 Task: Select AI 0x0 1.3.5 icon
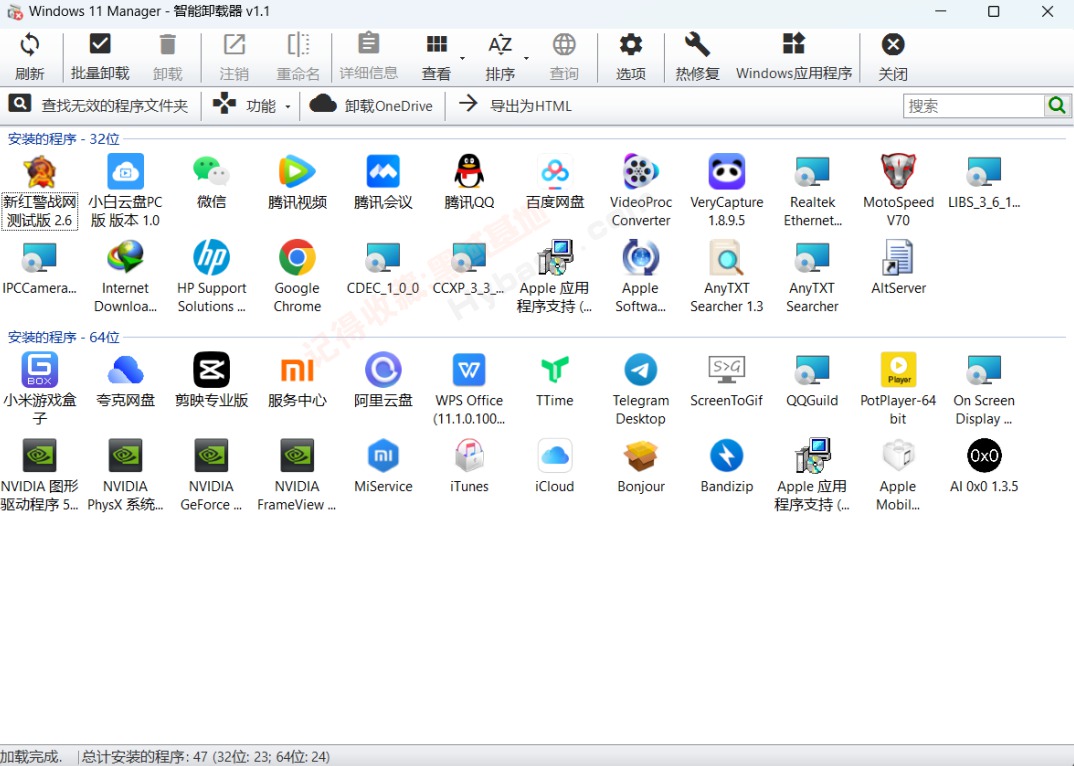(x=984, y=456)
